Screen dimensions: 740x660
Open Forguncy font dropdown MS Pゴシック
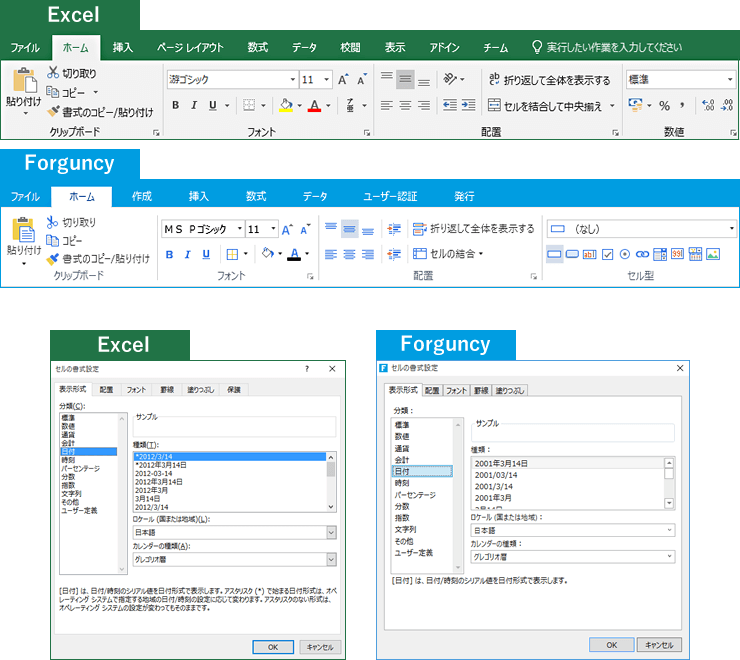click(239, 229)
